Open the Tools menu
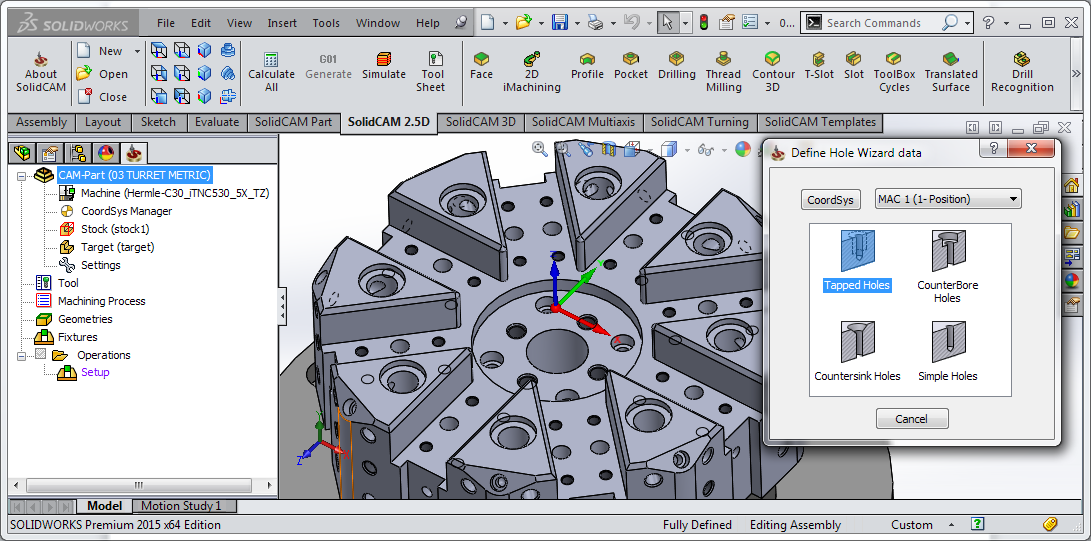The image size is (1091, 541). 326,23
